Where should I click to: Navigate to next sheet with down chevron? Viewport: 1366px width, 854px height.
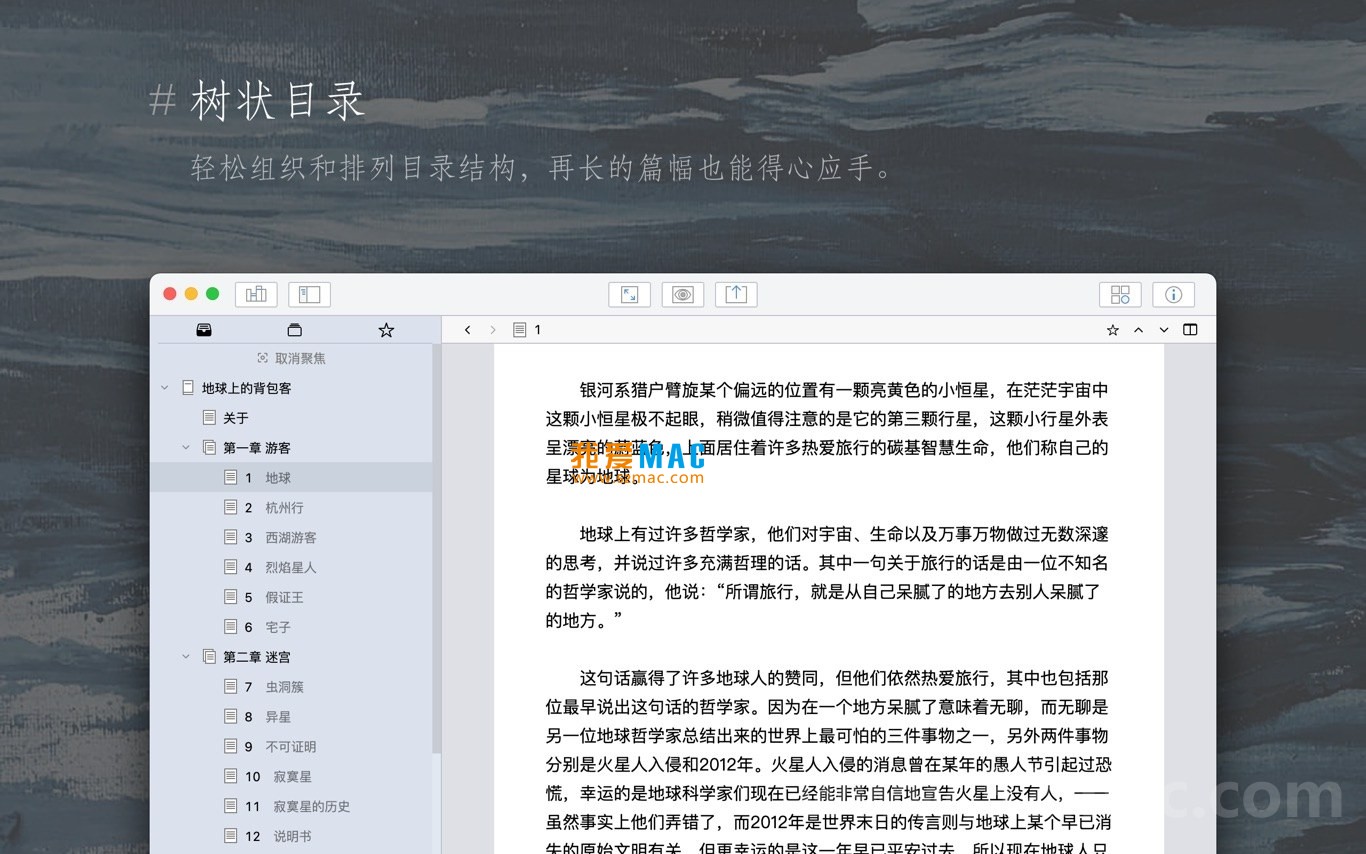click(x=1163, y=329)
